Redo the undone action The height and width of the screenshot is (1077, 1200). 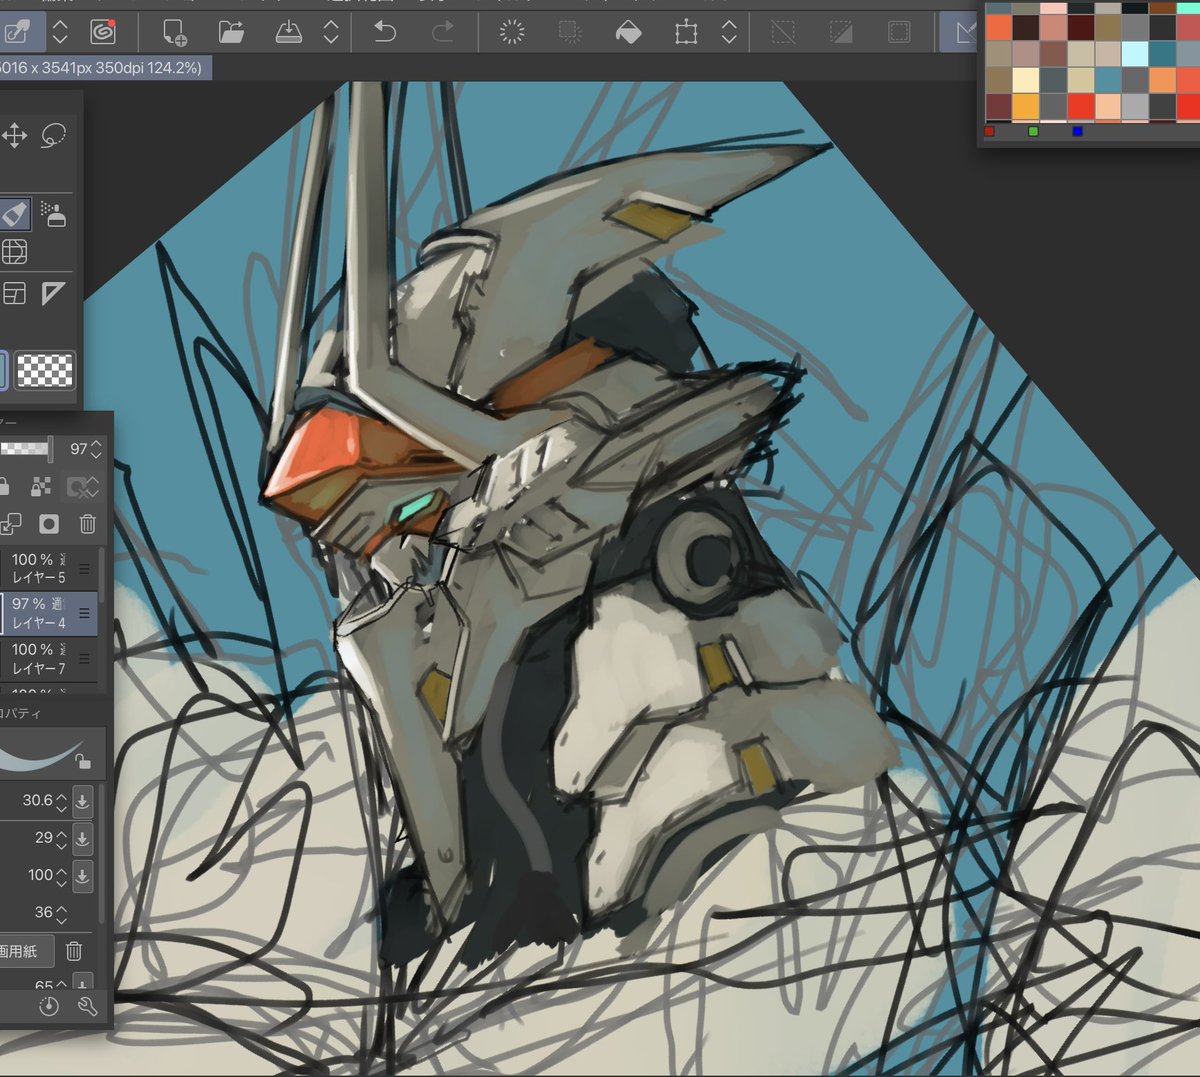(x=442, y=32)
